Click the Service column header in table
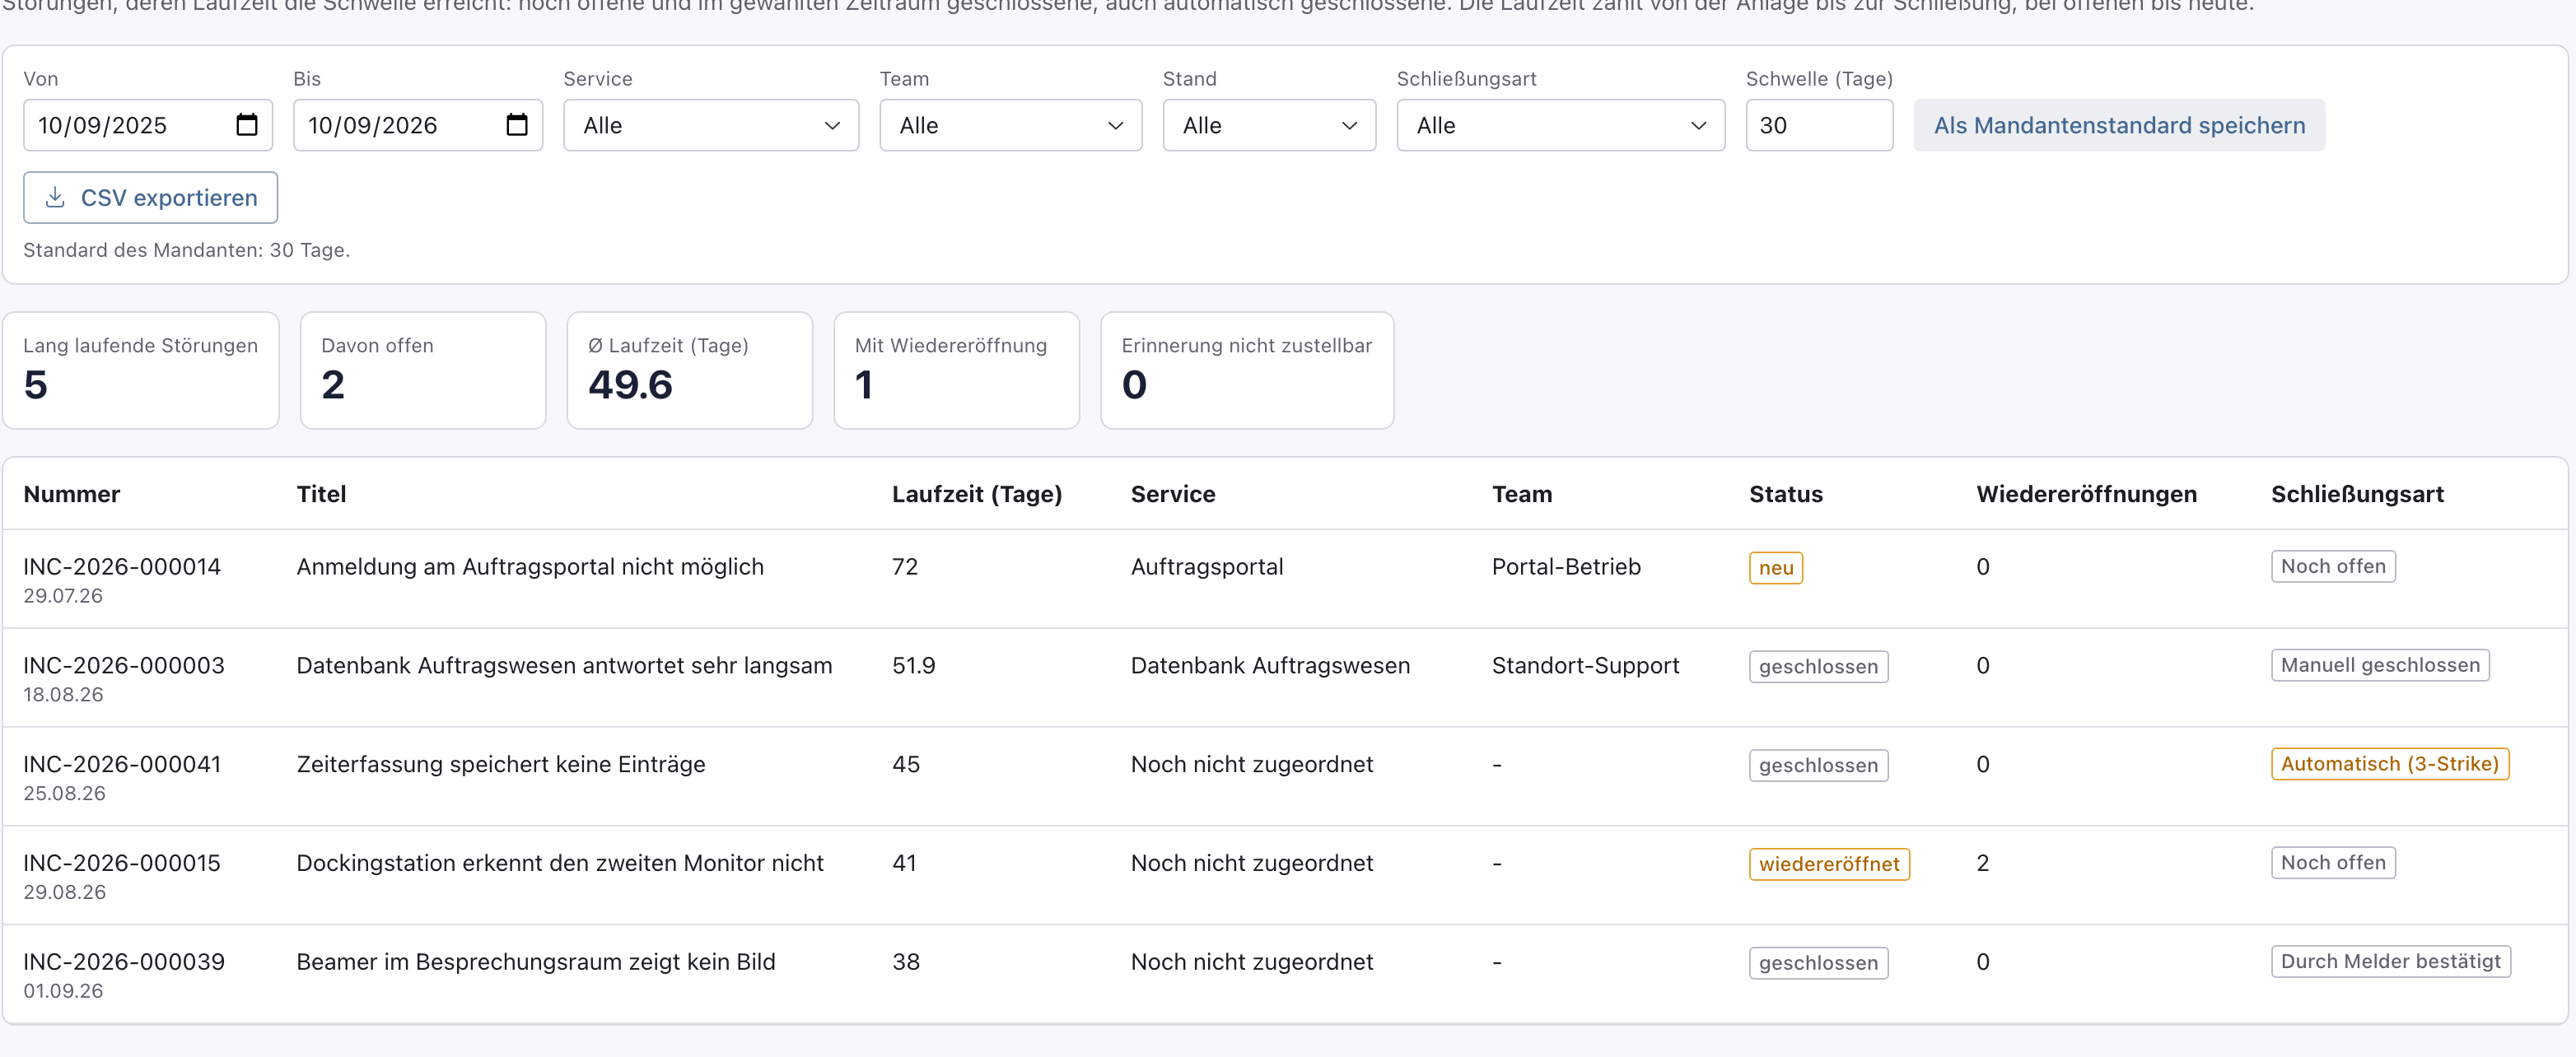The image size is (2576, 1057). click(x=1173, y=494)
